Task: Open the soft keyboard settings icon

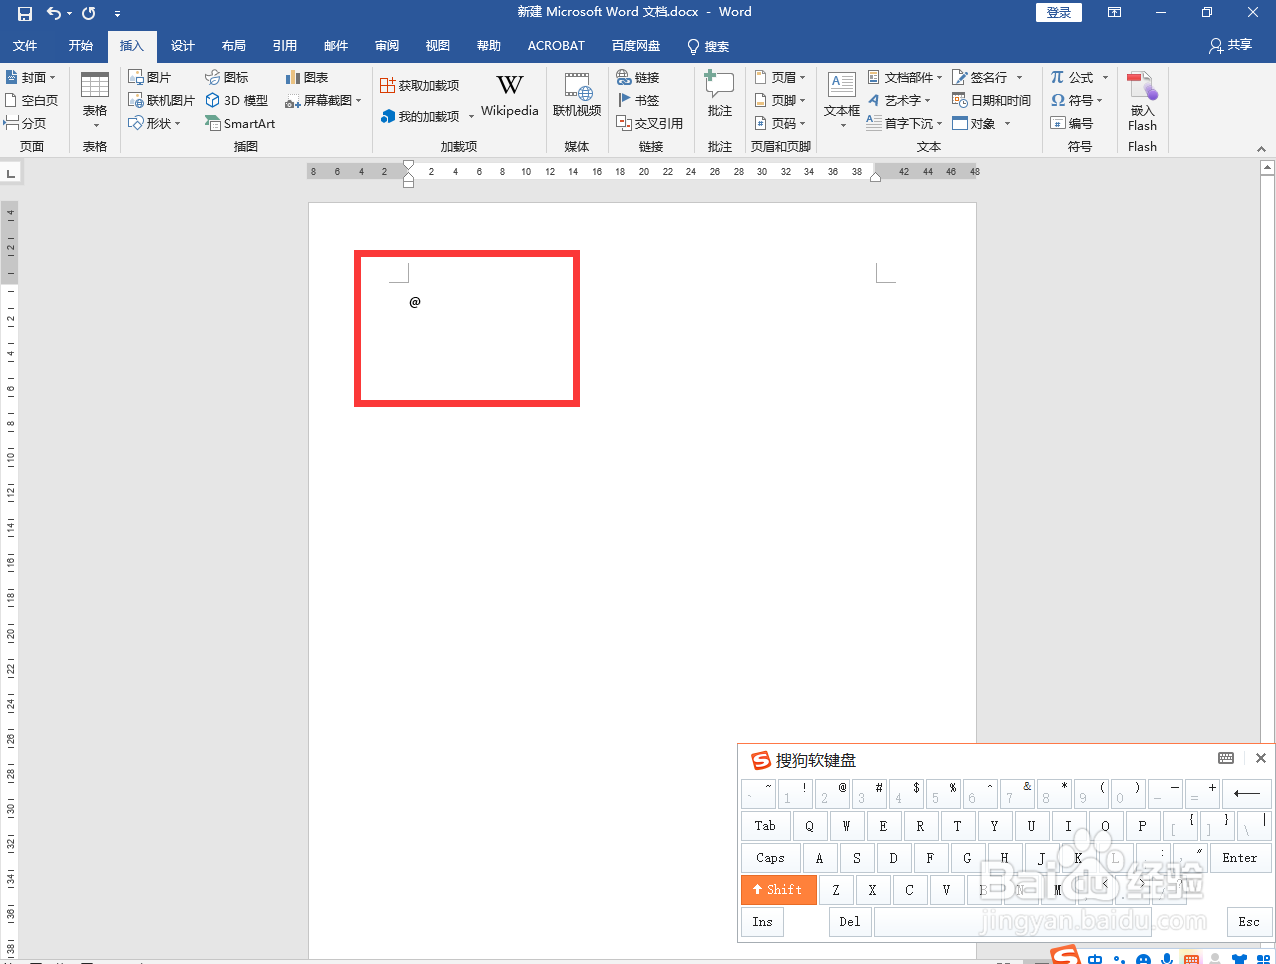Action: tap(1226, 758)
